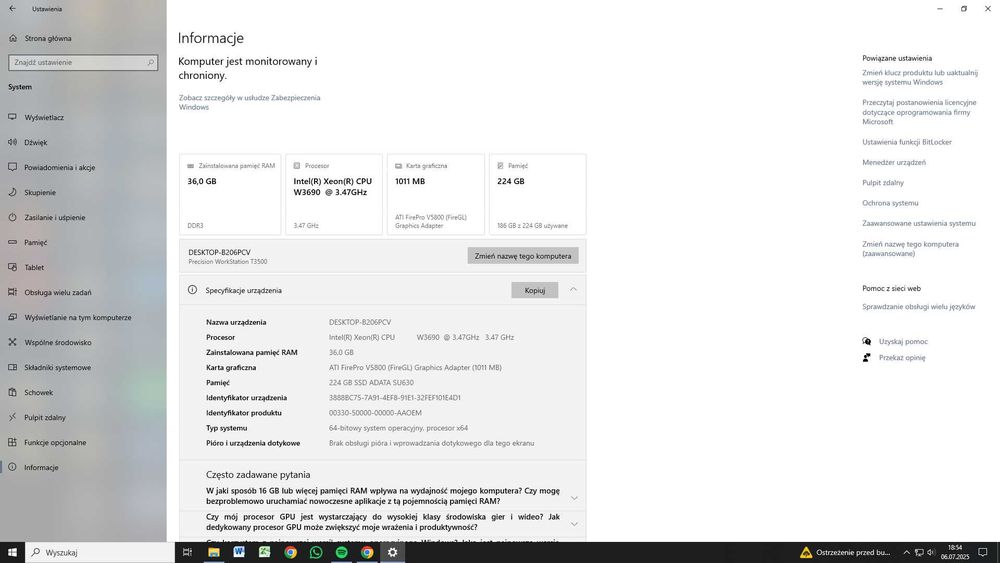
Task: Open Ustawienia funkcji BitLocker
Action: pos(907,142)
